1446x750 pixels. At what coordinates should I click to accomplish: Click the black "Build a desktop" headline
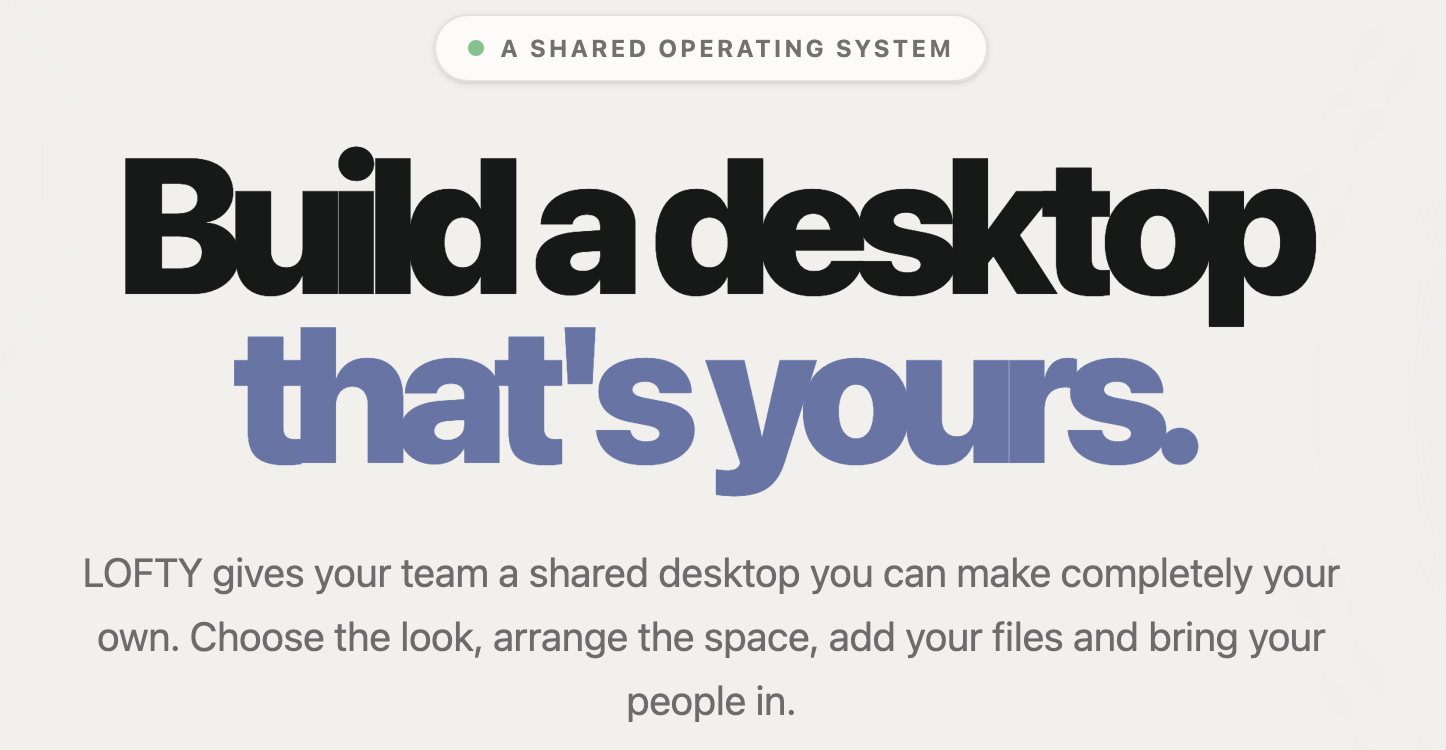point(719,235)
